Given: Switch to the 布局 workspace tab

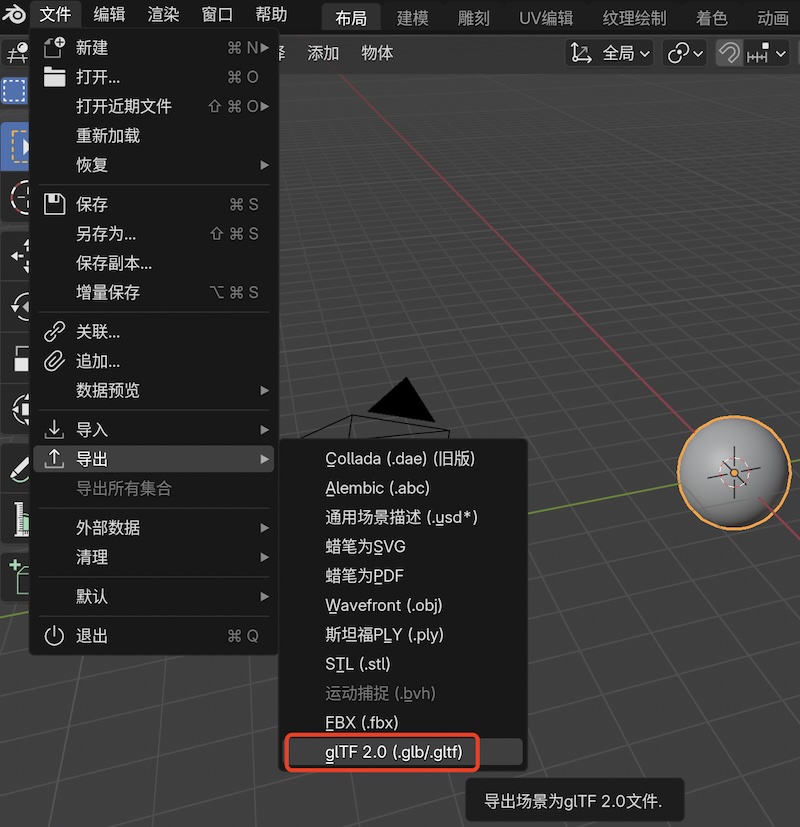Looking at the screenshot, I should pos(351,18).
